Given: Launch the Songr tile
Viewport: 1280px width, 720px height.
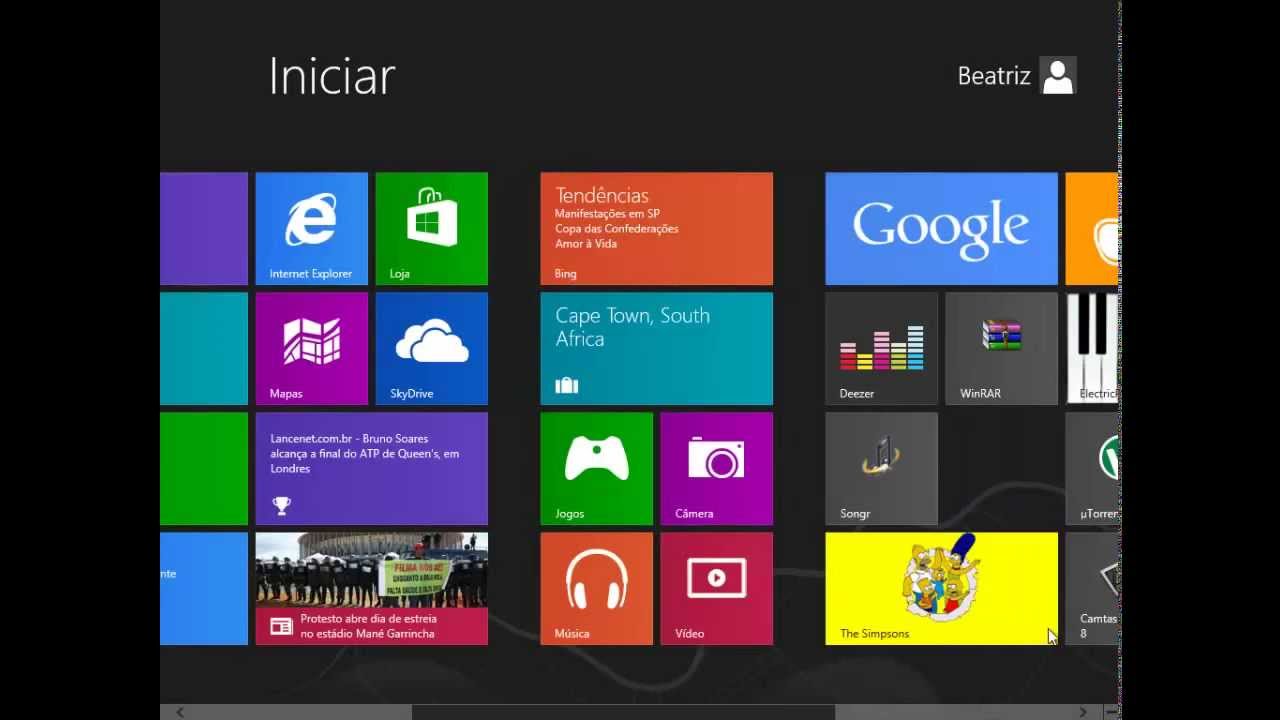Looking at the screenshot, I should (881, 468).
